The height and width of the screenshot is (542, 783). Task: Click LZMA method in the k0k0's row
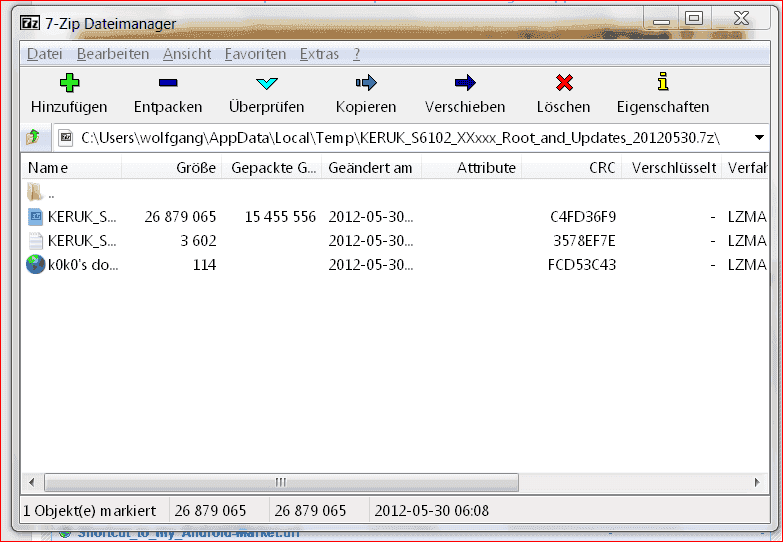pyautogui.click(x=747, y=265)
